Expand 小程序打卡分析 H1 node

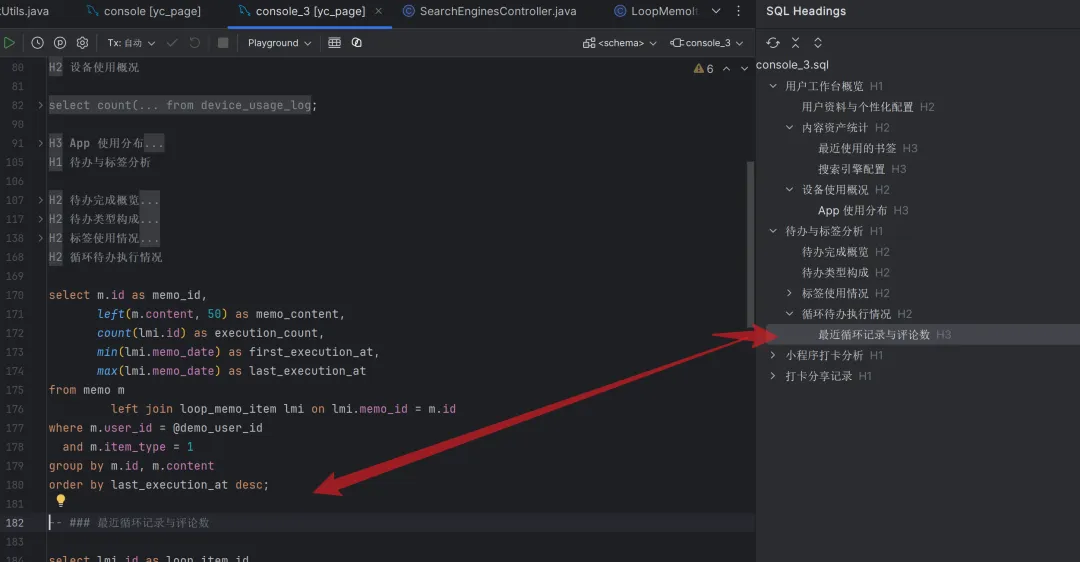[773, 355]
